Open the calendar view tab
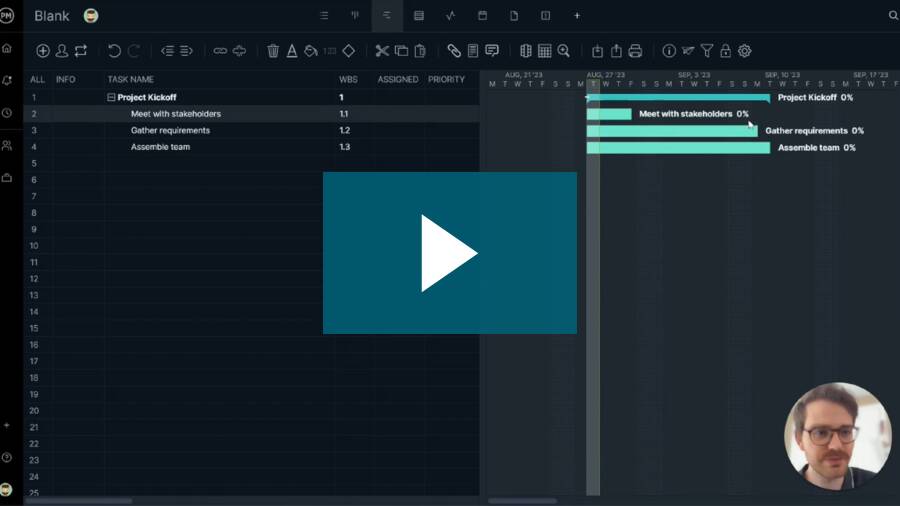This screenshot has height=506, width=900. pos(483,15)
